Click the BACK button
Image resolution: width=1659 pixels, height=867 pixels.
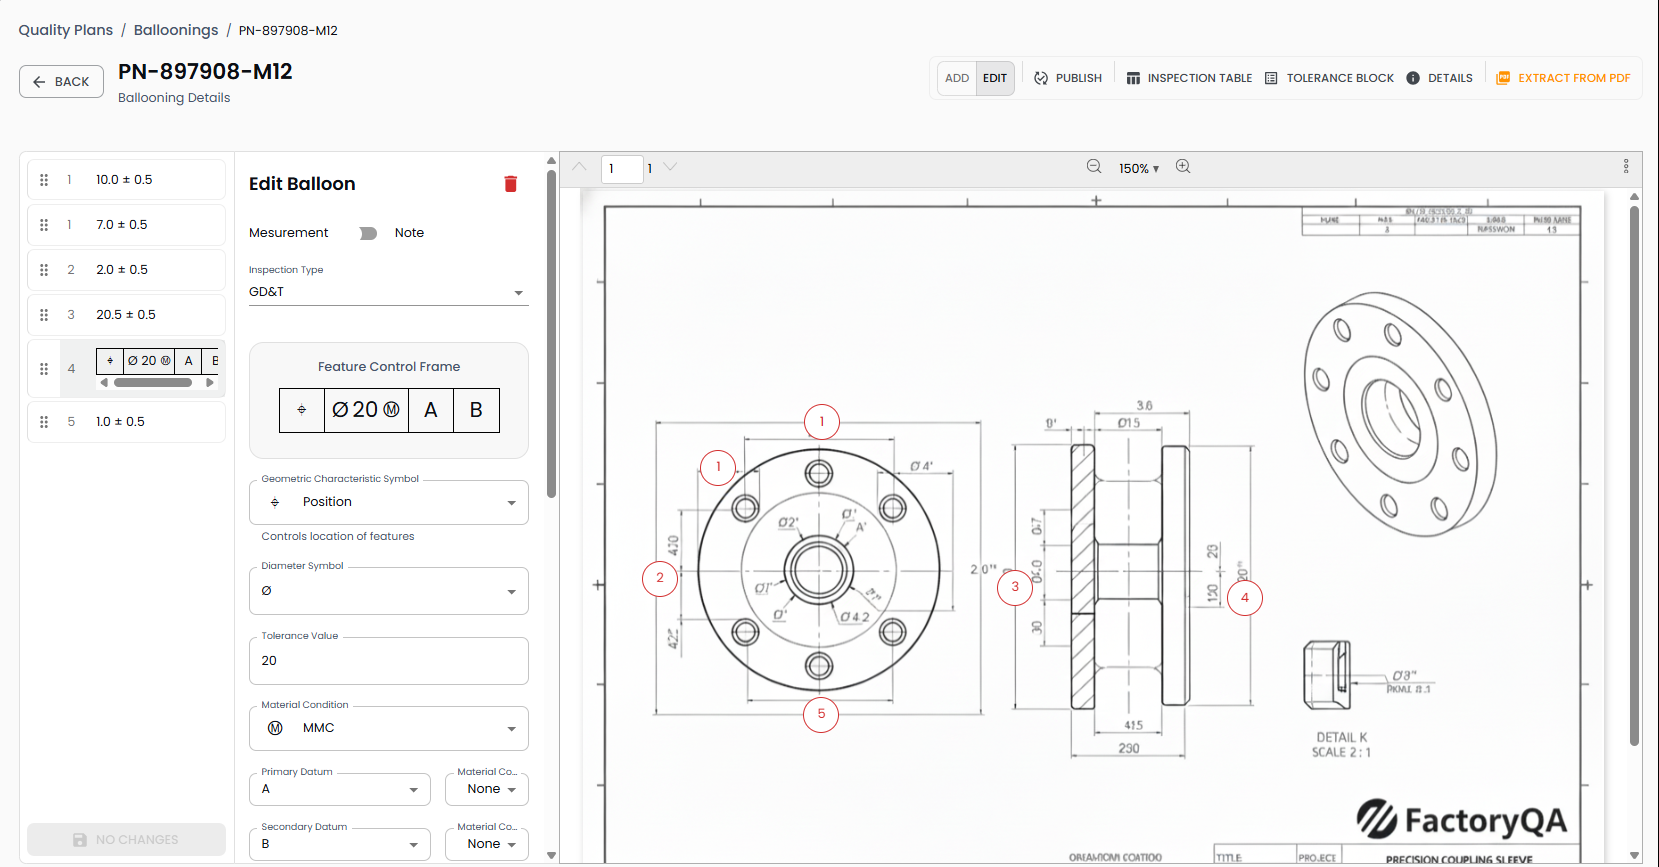pos(61,82)
